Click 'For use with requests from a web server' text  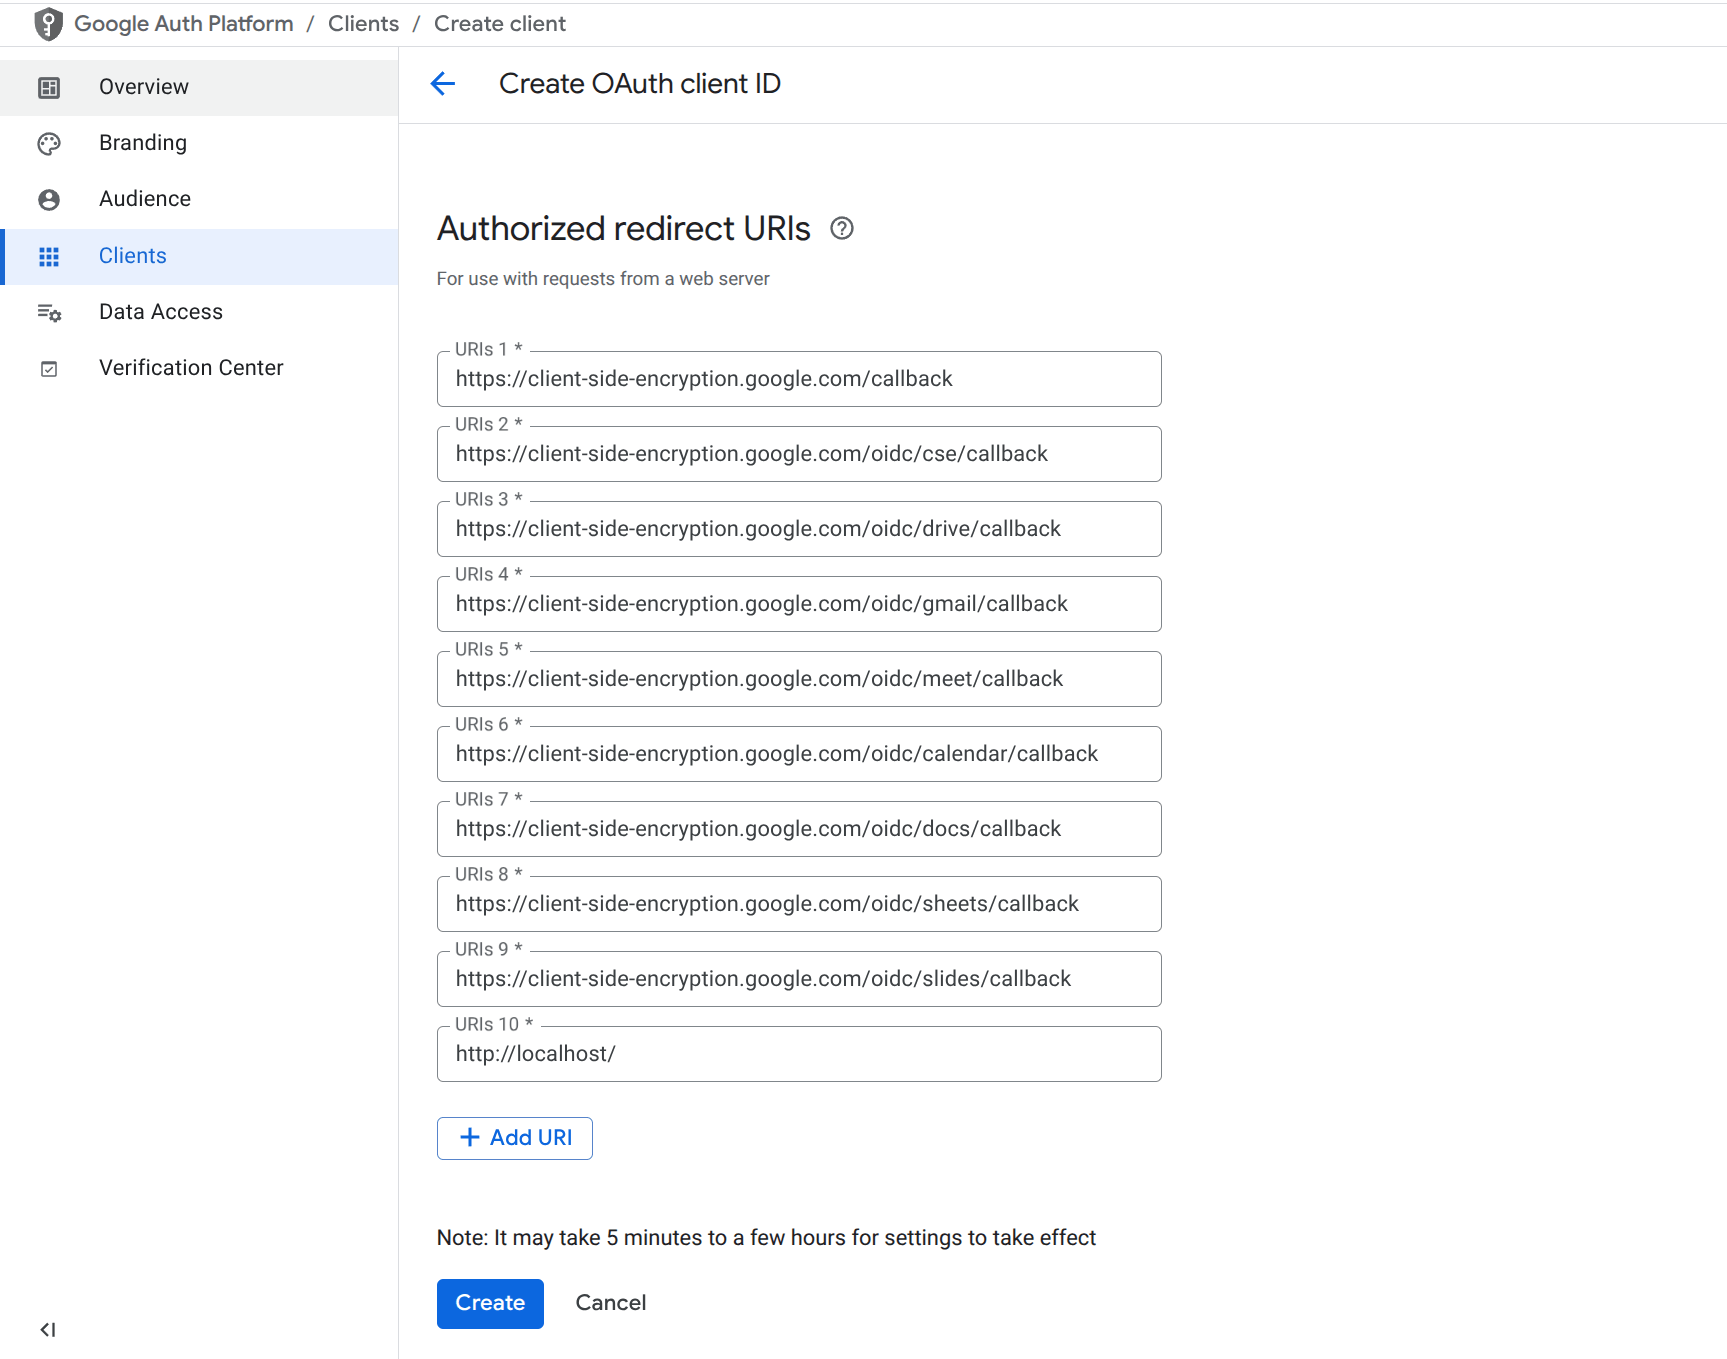pos(603,279)
